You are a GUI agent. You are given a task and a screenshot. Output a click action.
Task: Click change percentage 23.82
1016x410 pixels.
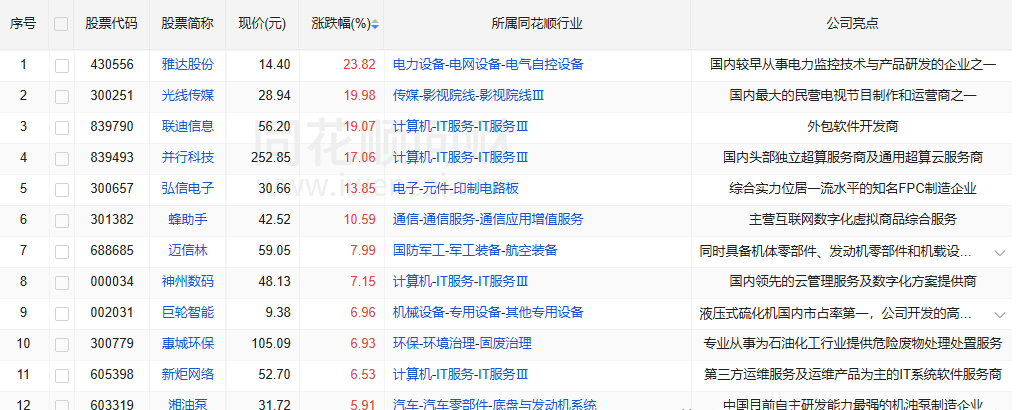(360, 64)
